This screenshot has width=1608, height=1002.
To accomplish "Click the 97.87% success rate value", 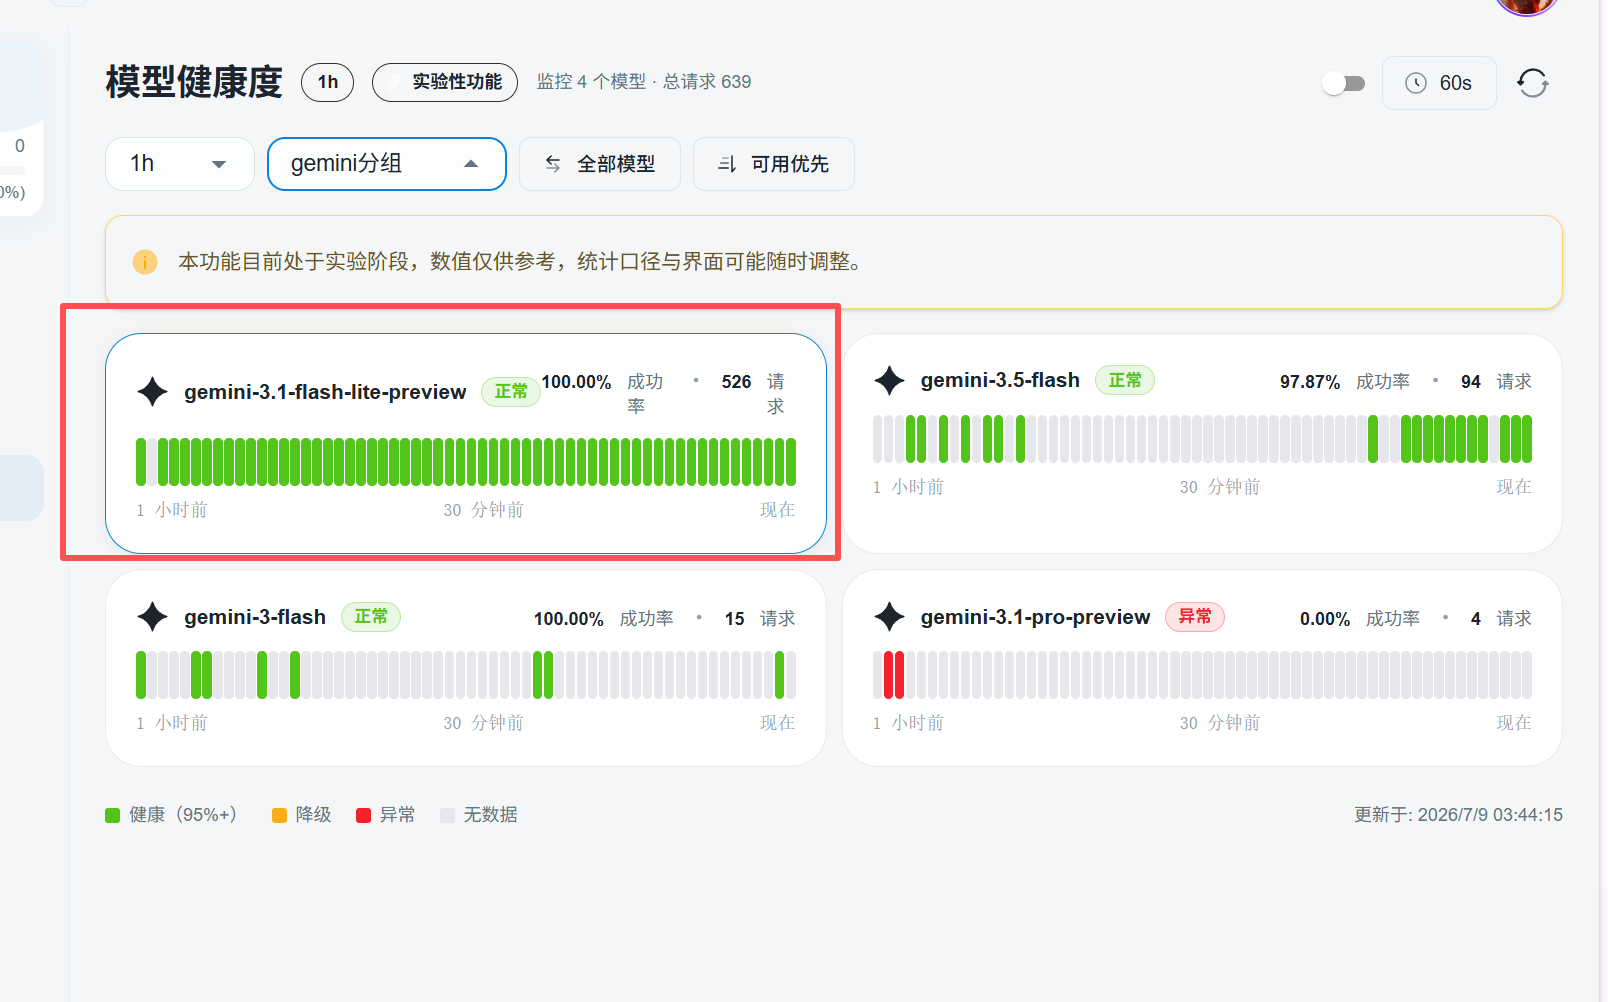I will (1310, 382).
